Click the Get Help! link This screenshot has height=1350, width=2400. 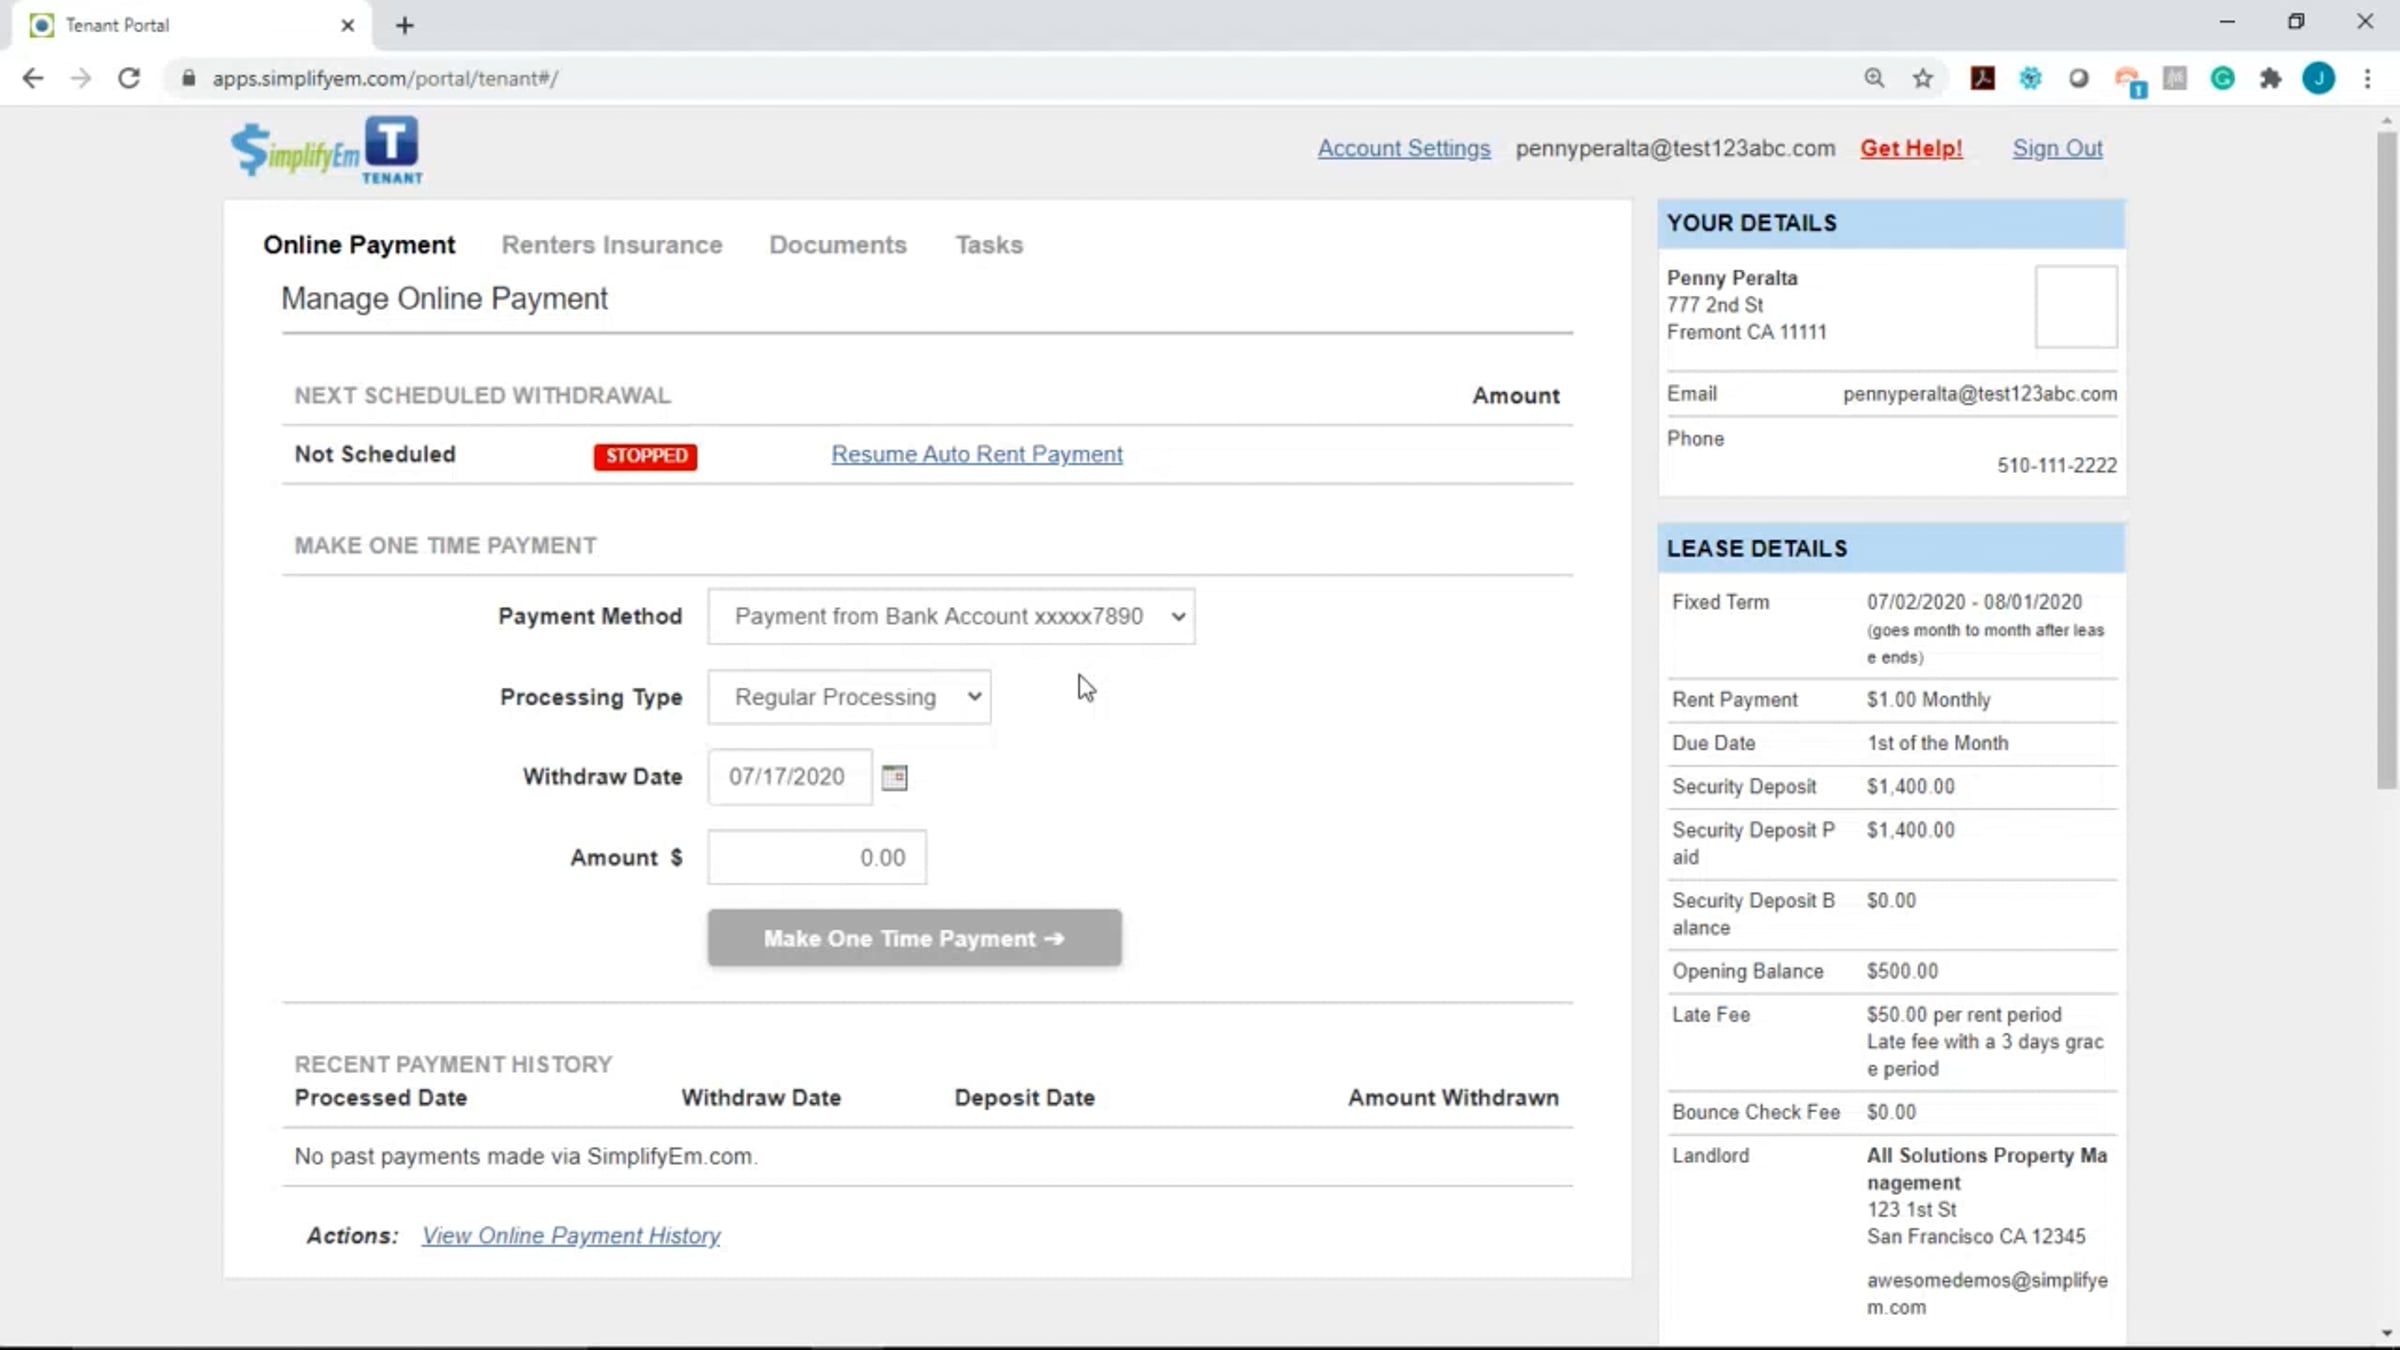click(1911, 148)
